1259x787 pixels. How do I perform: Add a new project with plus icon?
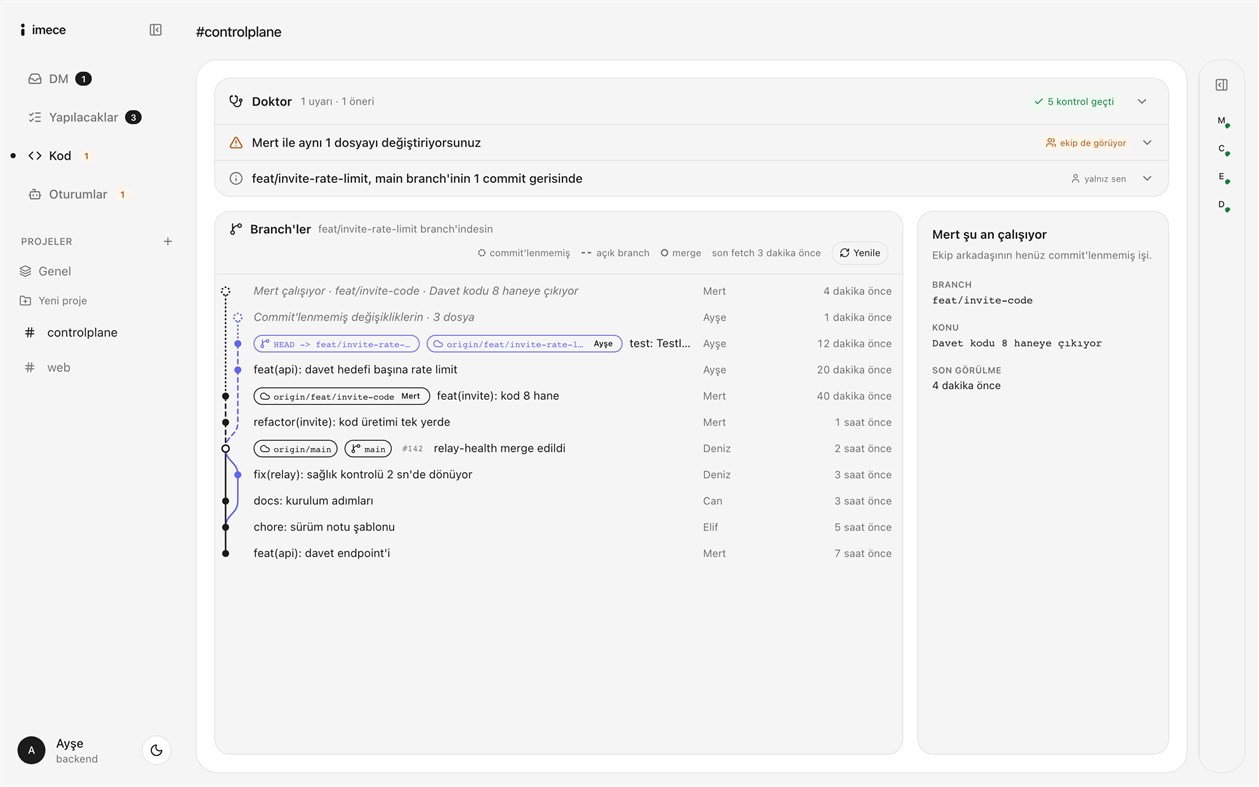click(168, 241)
